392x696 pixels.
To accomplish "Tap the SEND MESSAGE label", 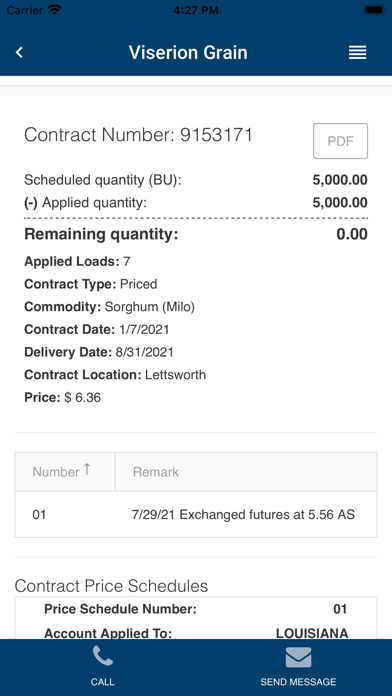I will coord(298,682).
